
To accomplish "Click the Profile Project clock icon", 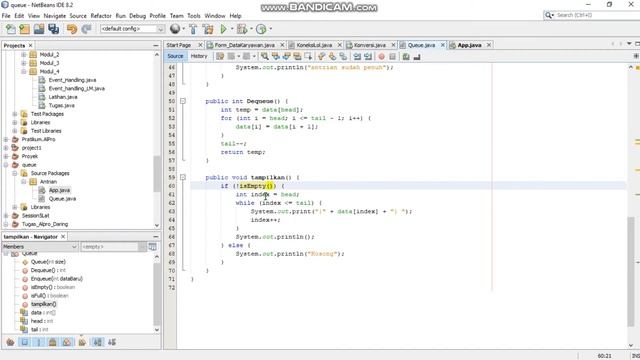I will point(261,29).
